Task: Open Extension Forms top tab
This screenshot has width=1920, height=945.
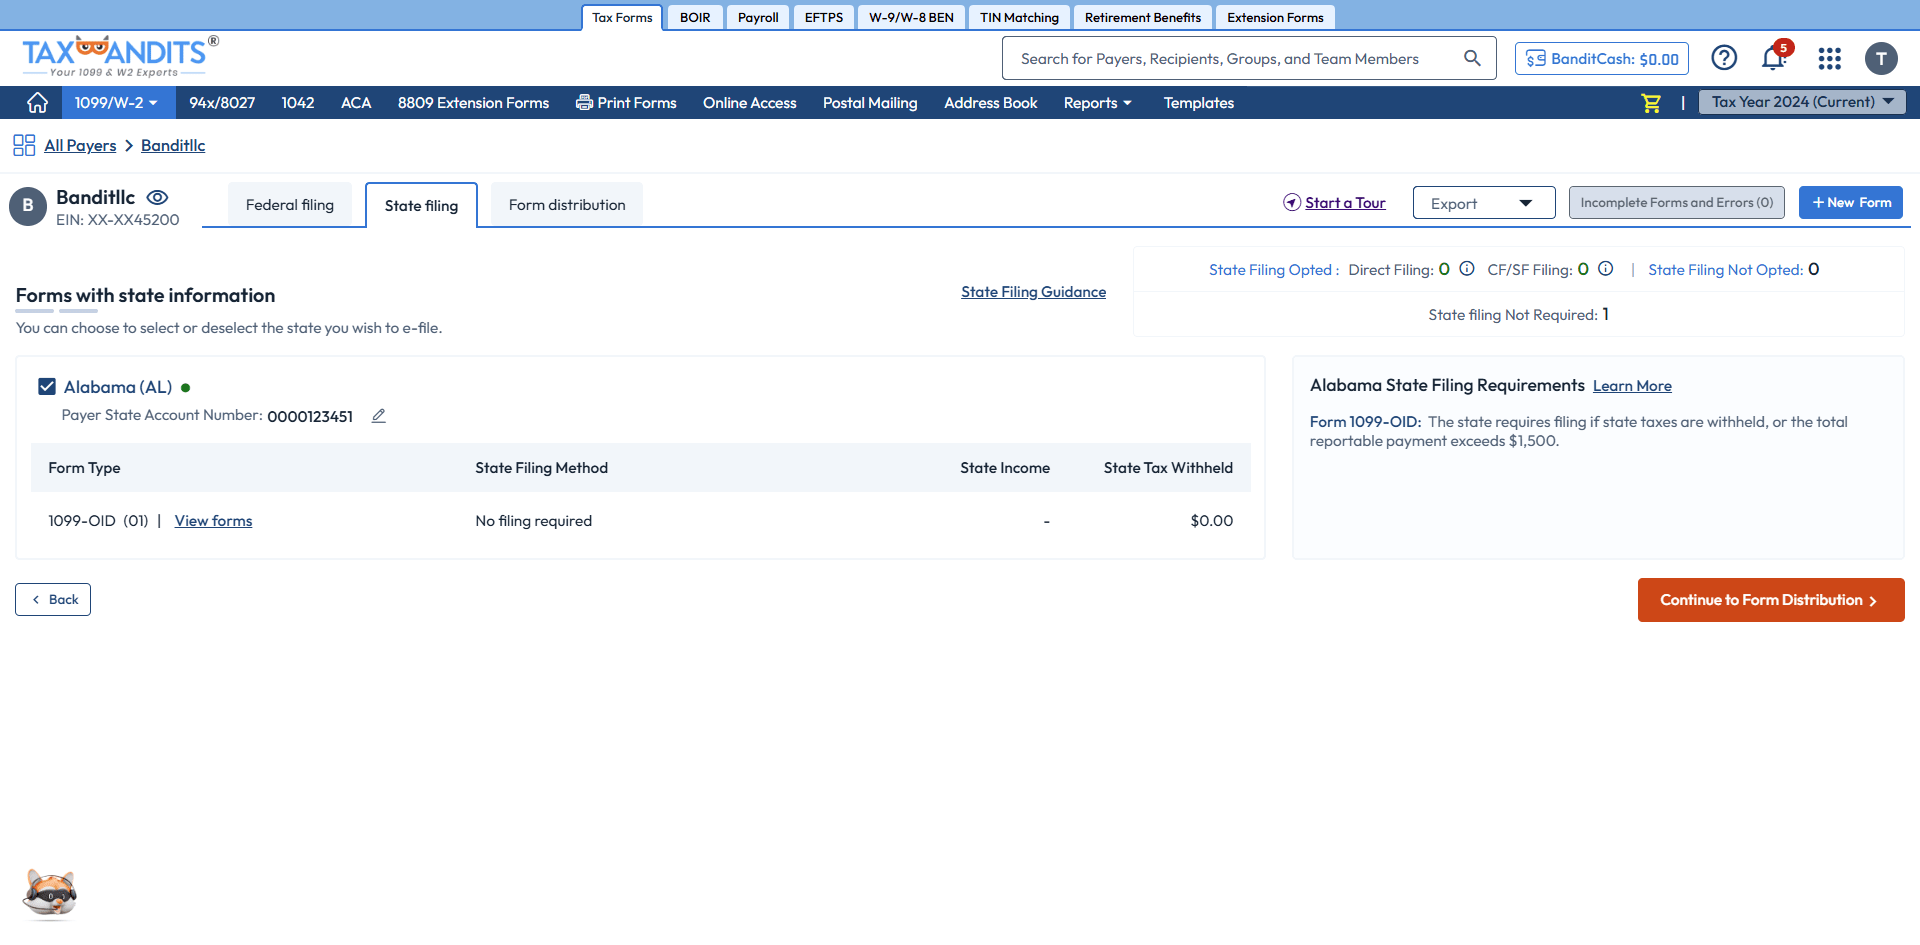Action: 1275,17
